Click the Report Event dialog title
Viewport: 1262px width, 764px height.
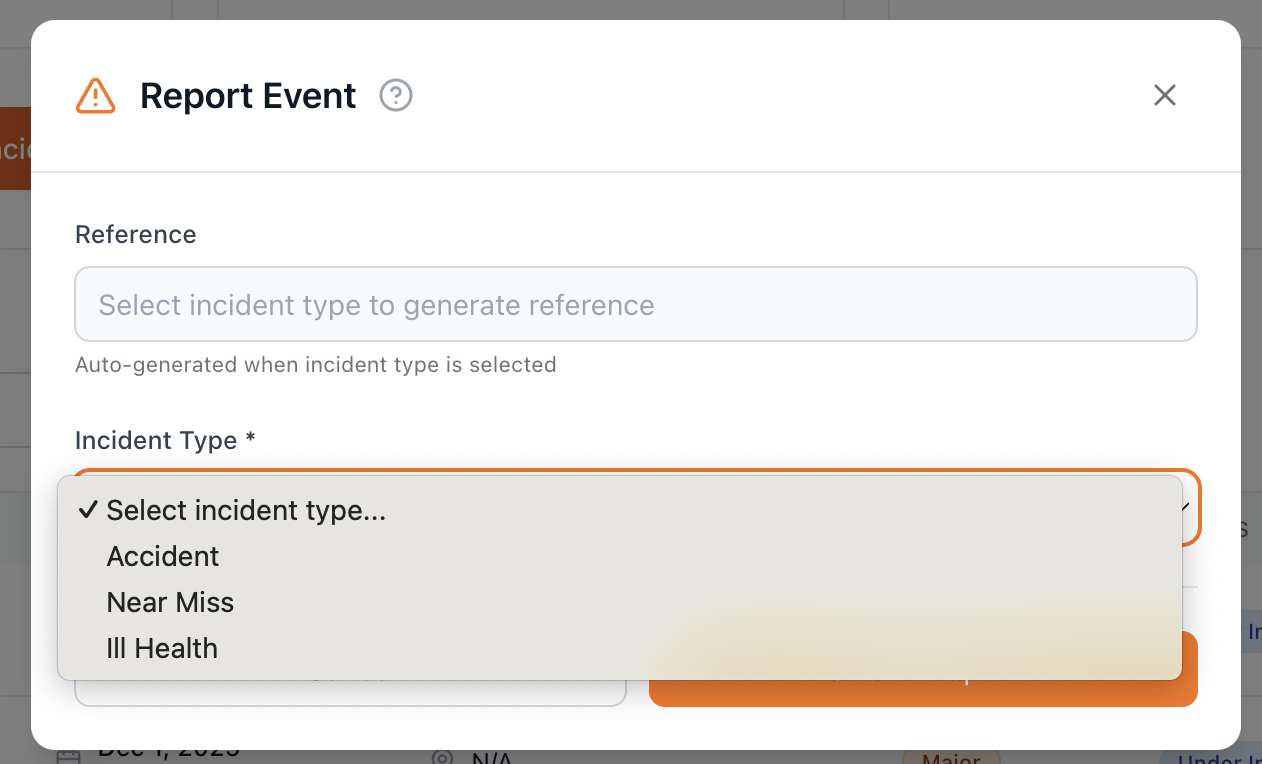[x=248, y=95]
